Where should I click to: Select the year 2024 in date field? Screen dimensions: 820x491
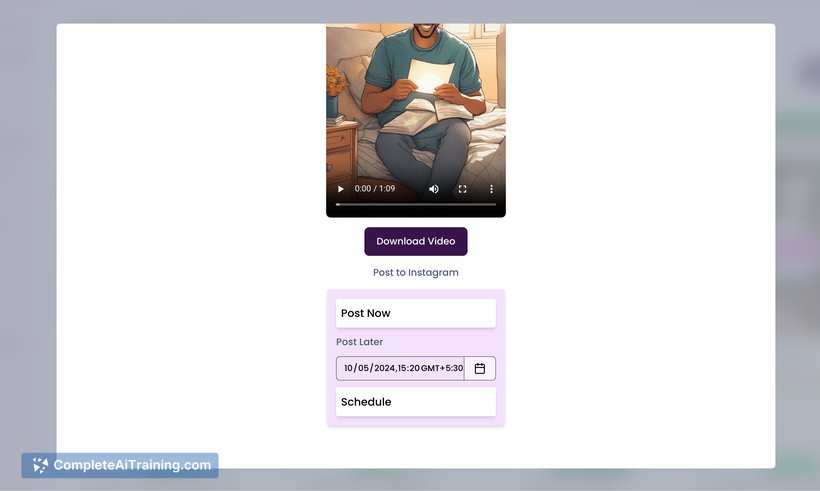pyautogui.click(x=384, y=369)
